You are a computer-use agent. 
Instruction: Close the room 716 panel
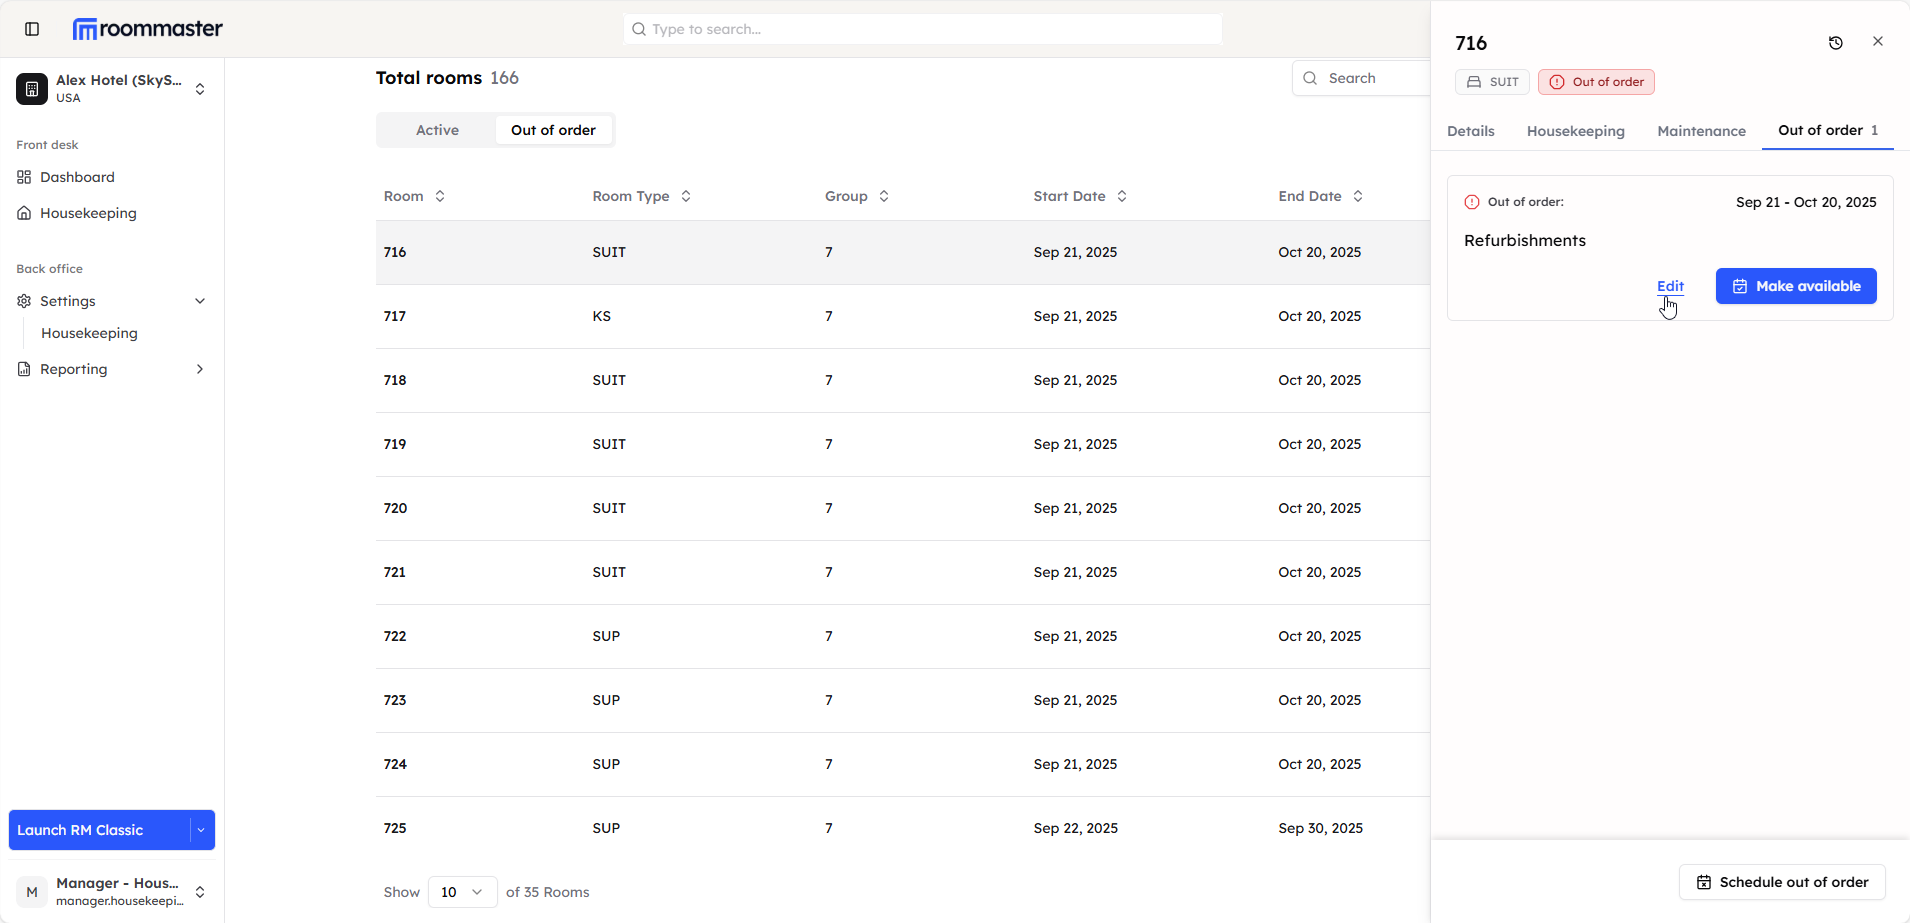pyautogui.click(x=1877, y=42)
